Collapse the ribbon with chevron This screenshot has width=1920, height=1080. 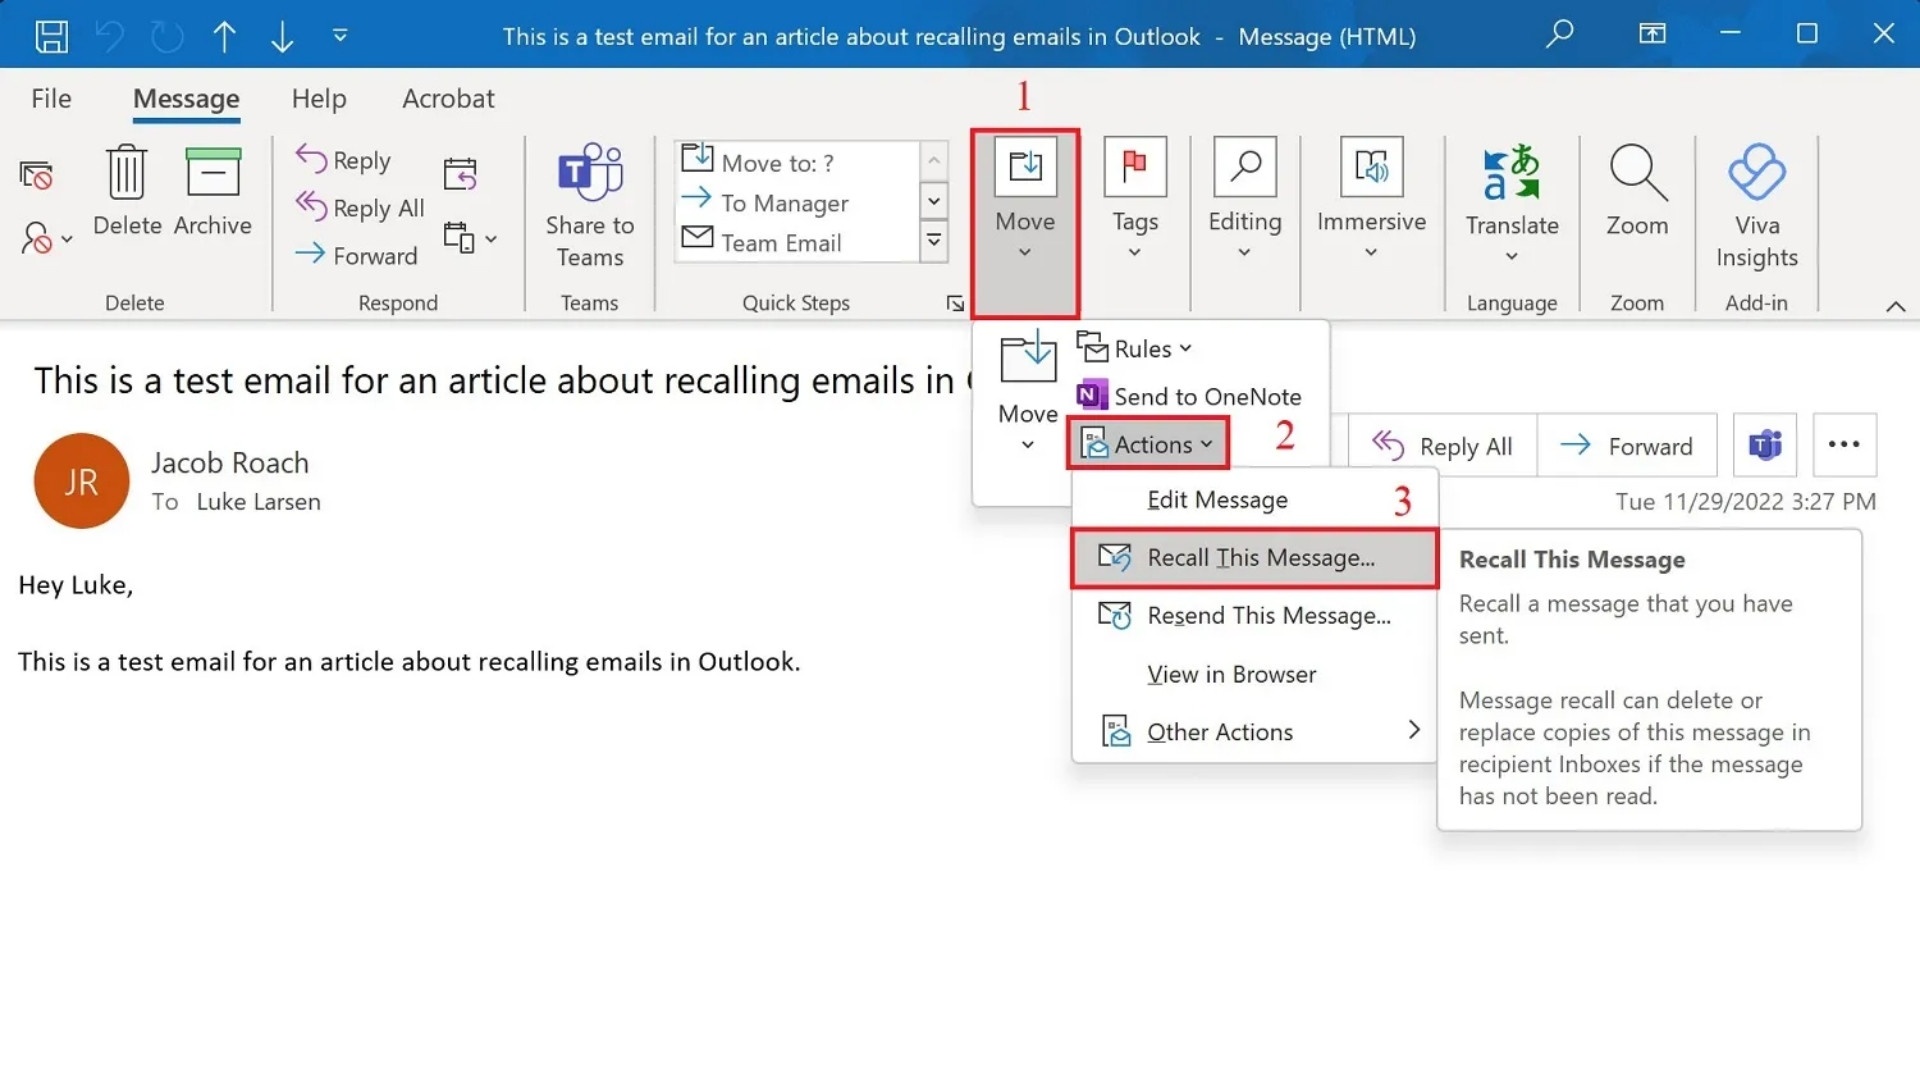[1895, 306]
